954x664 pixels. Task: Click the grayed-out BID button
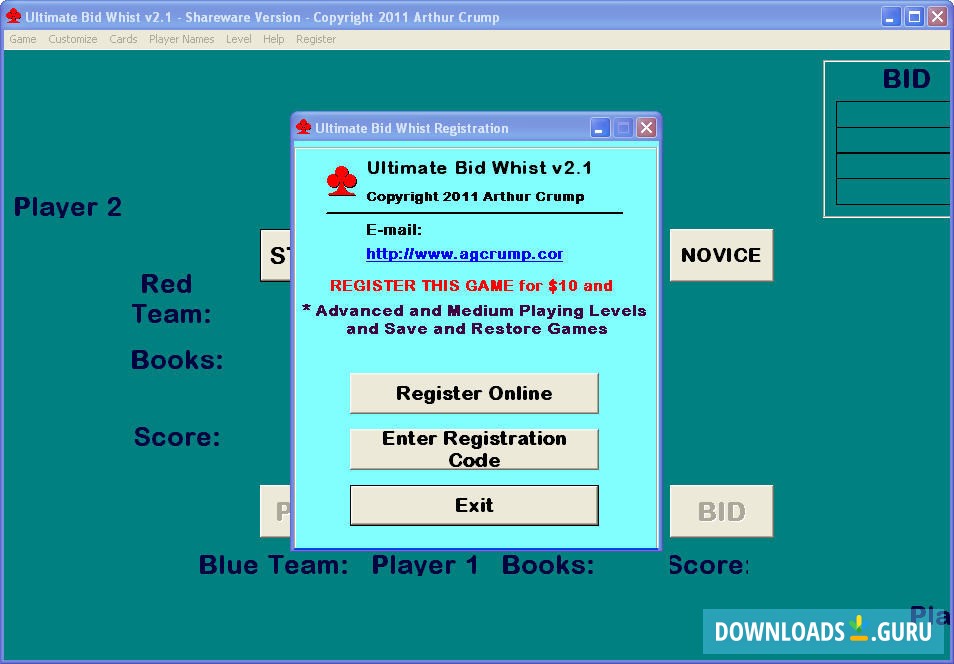(x=721, y=511)
